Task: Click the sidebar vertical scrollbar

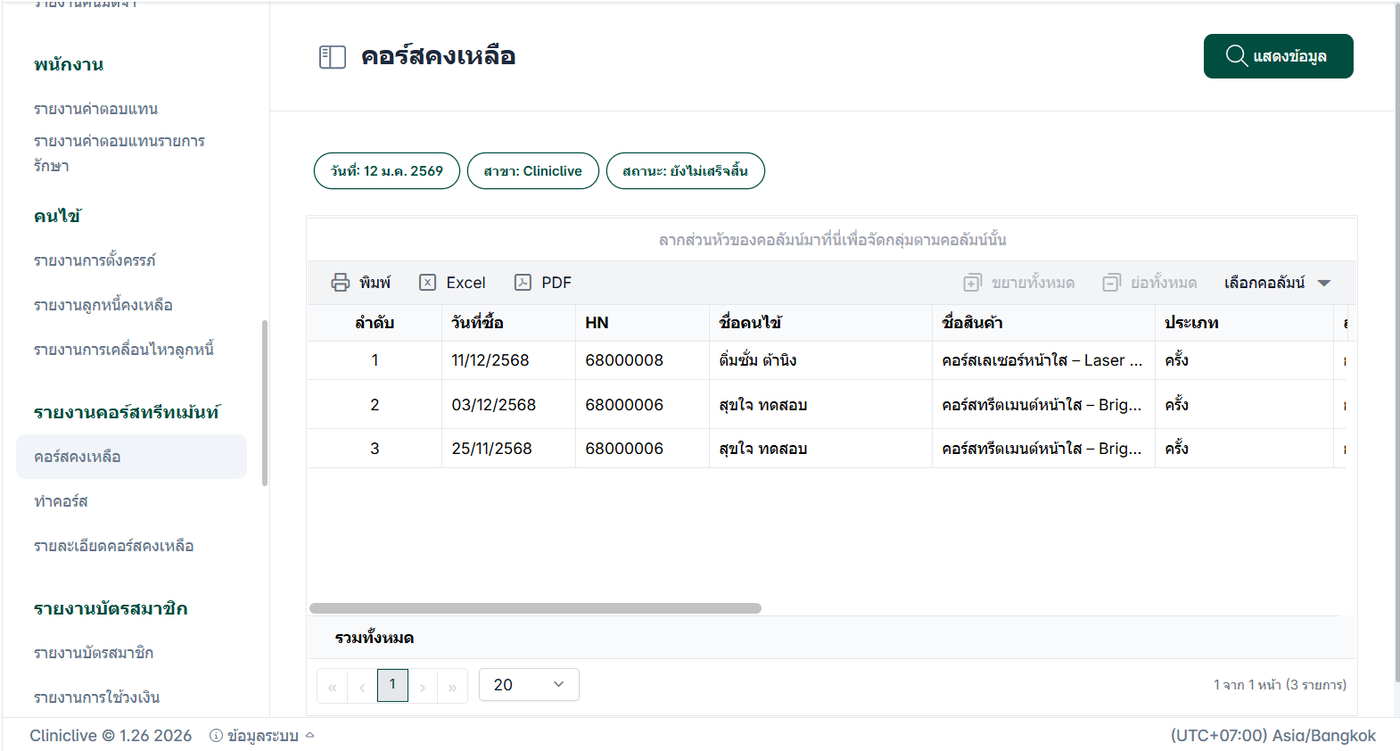Action: pyautogui.click(x=265, y=403)
